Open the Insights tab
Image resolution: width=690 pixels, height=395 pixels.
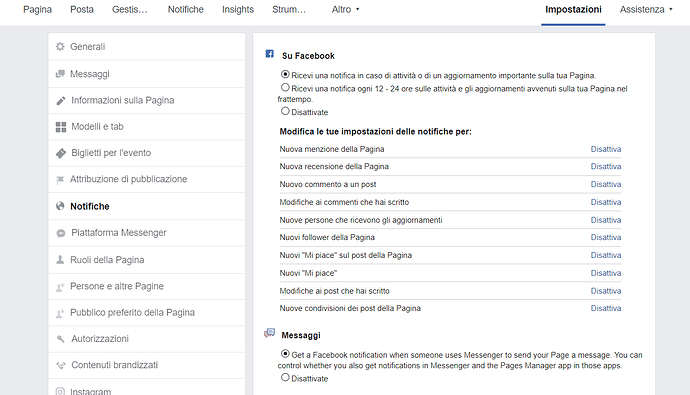pos(238,9)
